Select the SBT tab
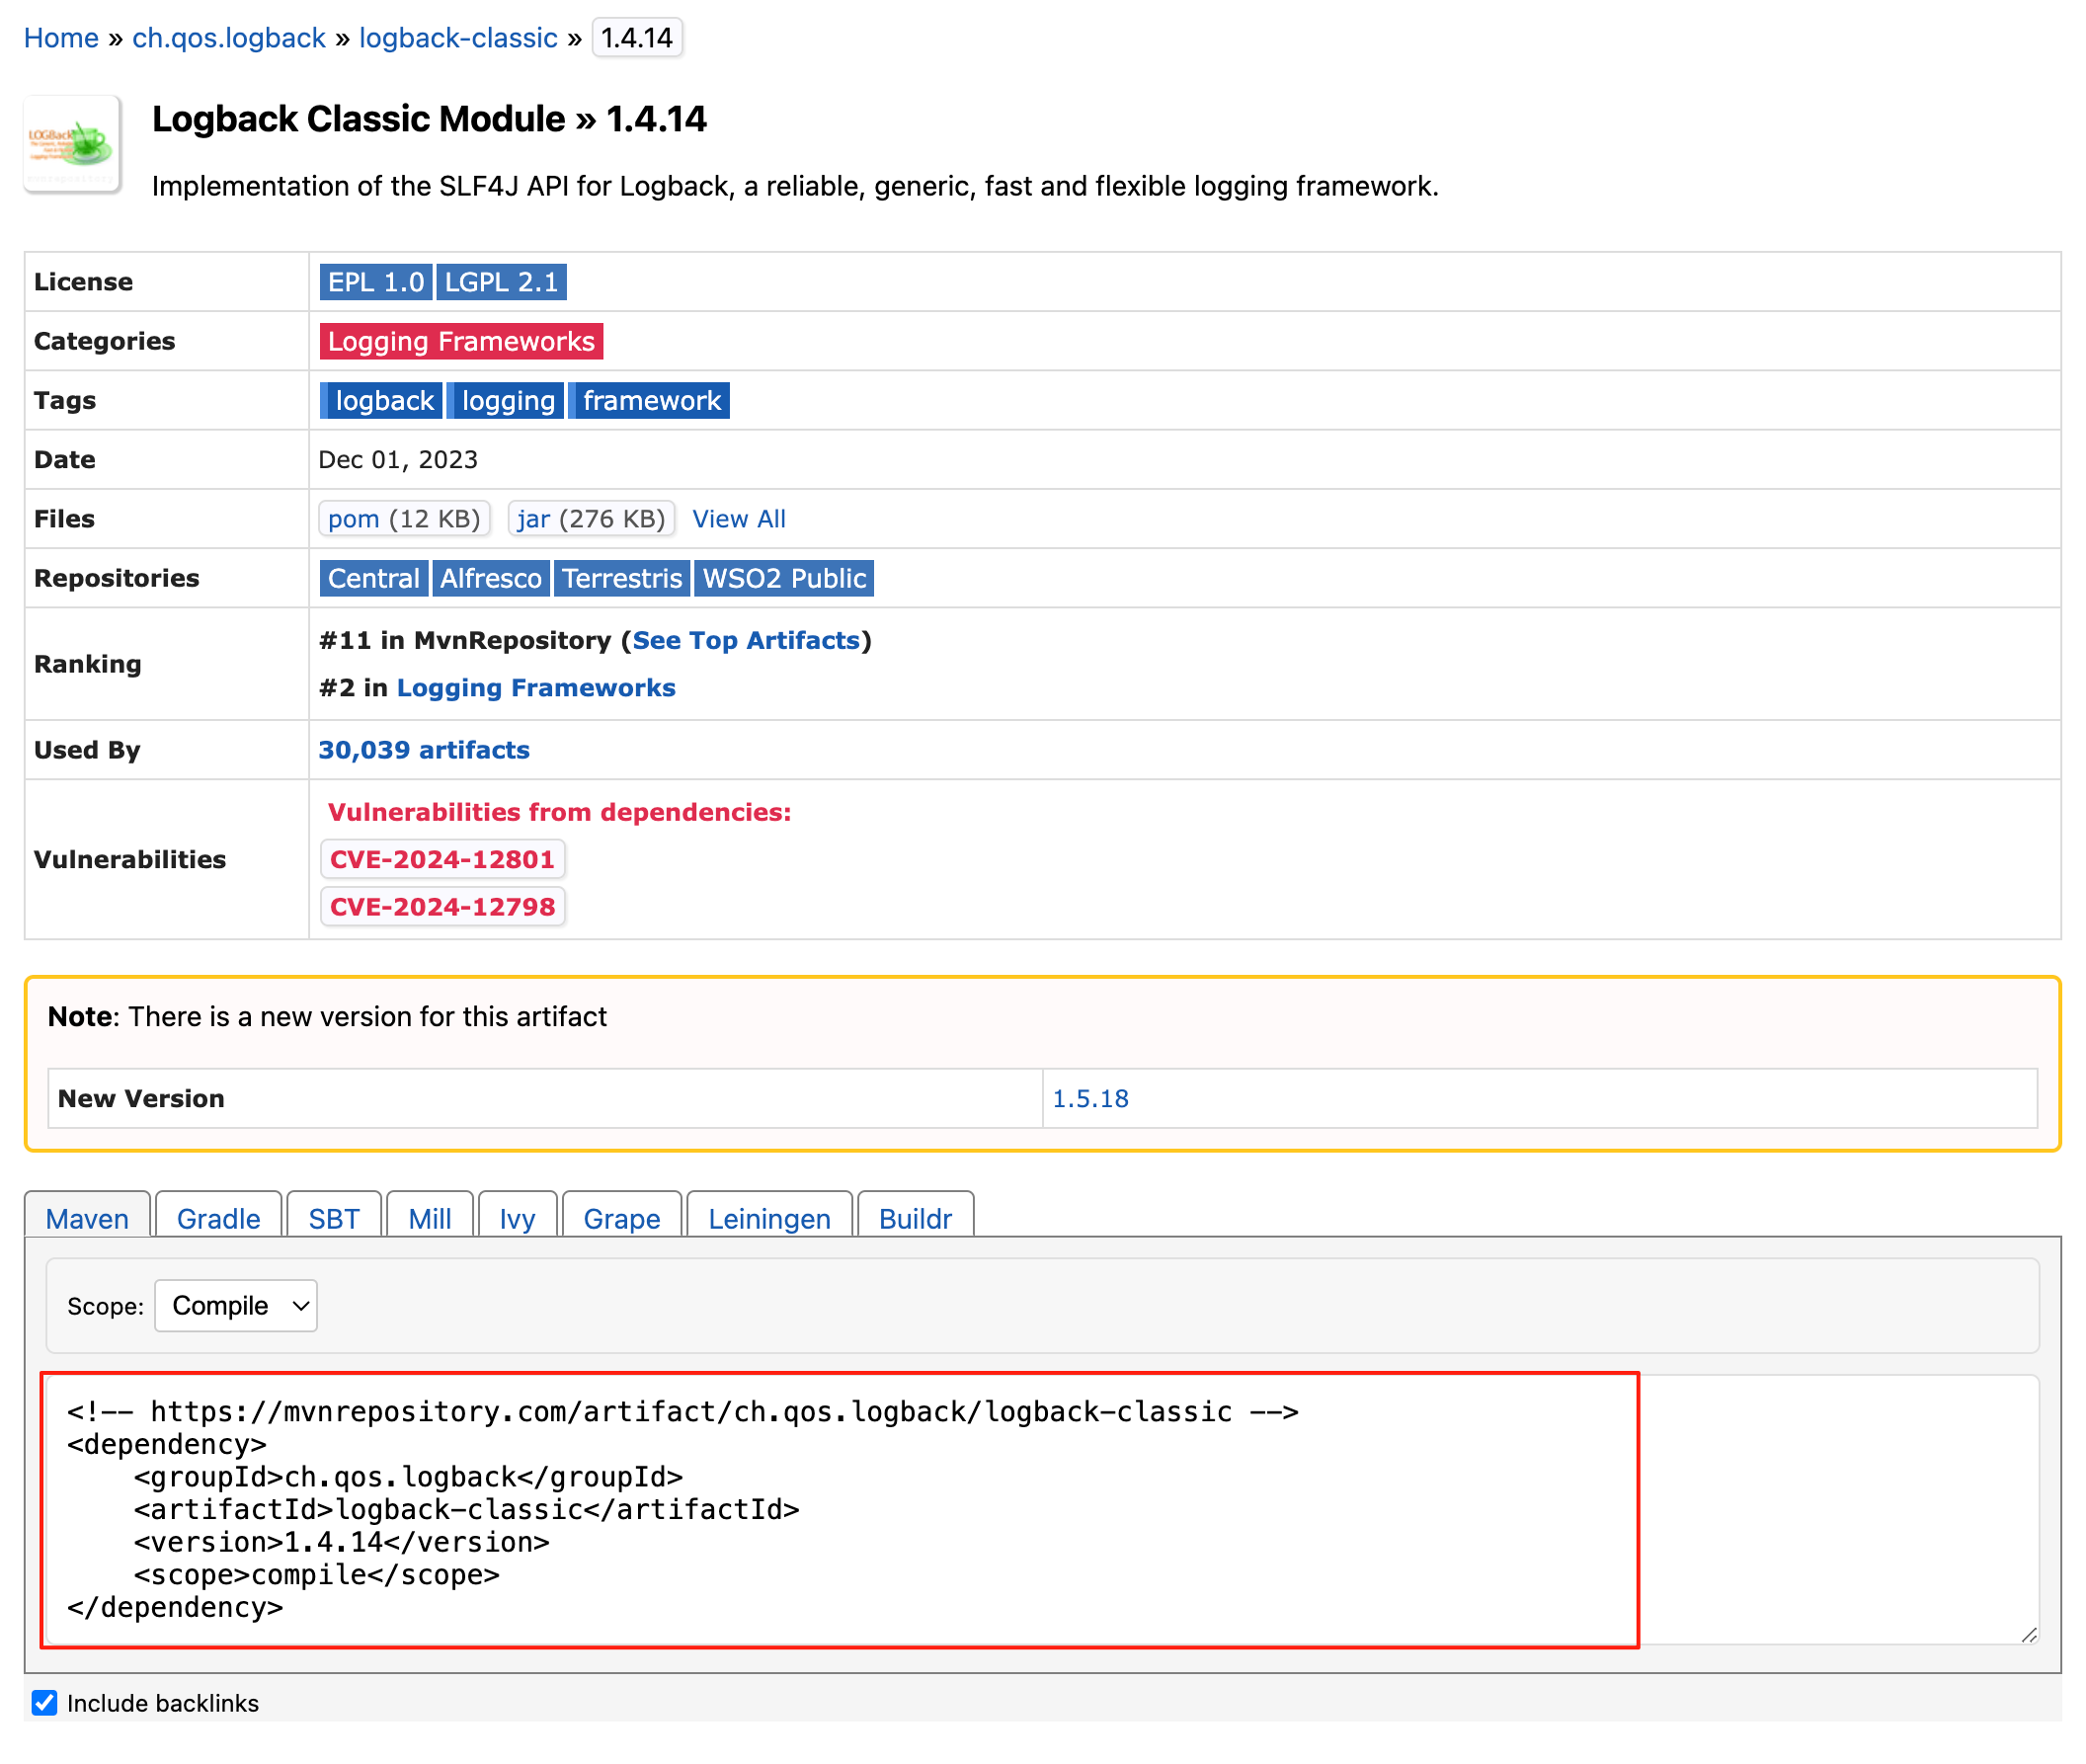This screenshot has width=2086, height=1764. (333, 1218)
